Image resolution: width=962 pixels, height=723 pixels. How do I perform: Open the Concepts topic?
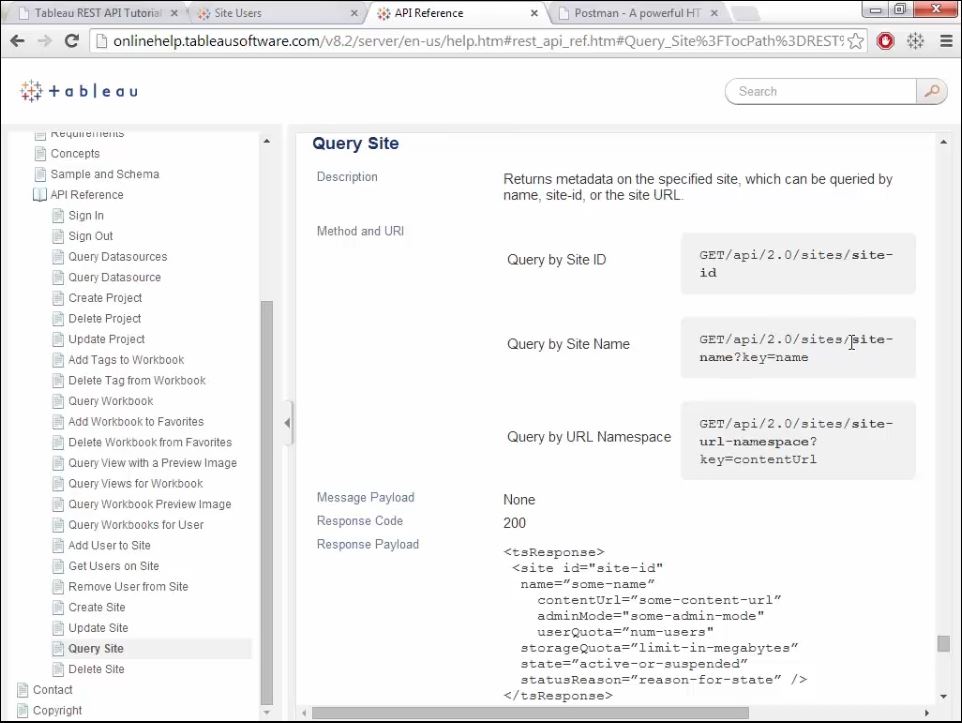(x=75, y=153)
